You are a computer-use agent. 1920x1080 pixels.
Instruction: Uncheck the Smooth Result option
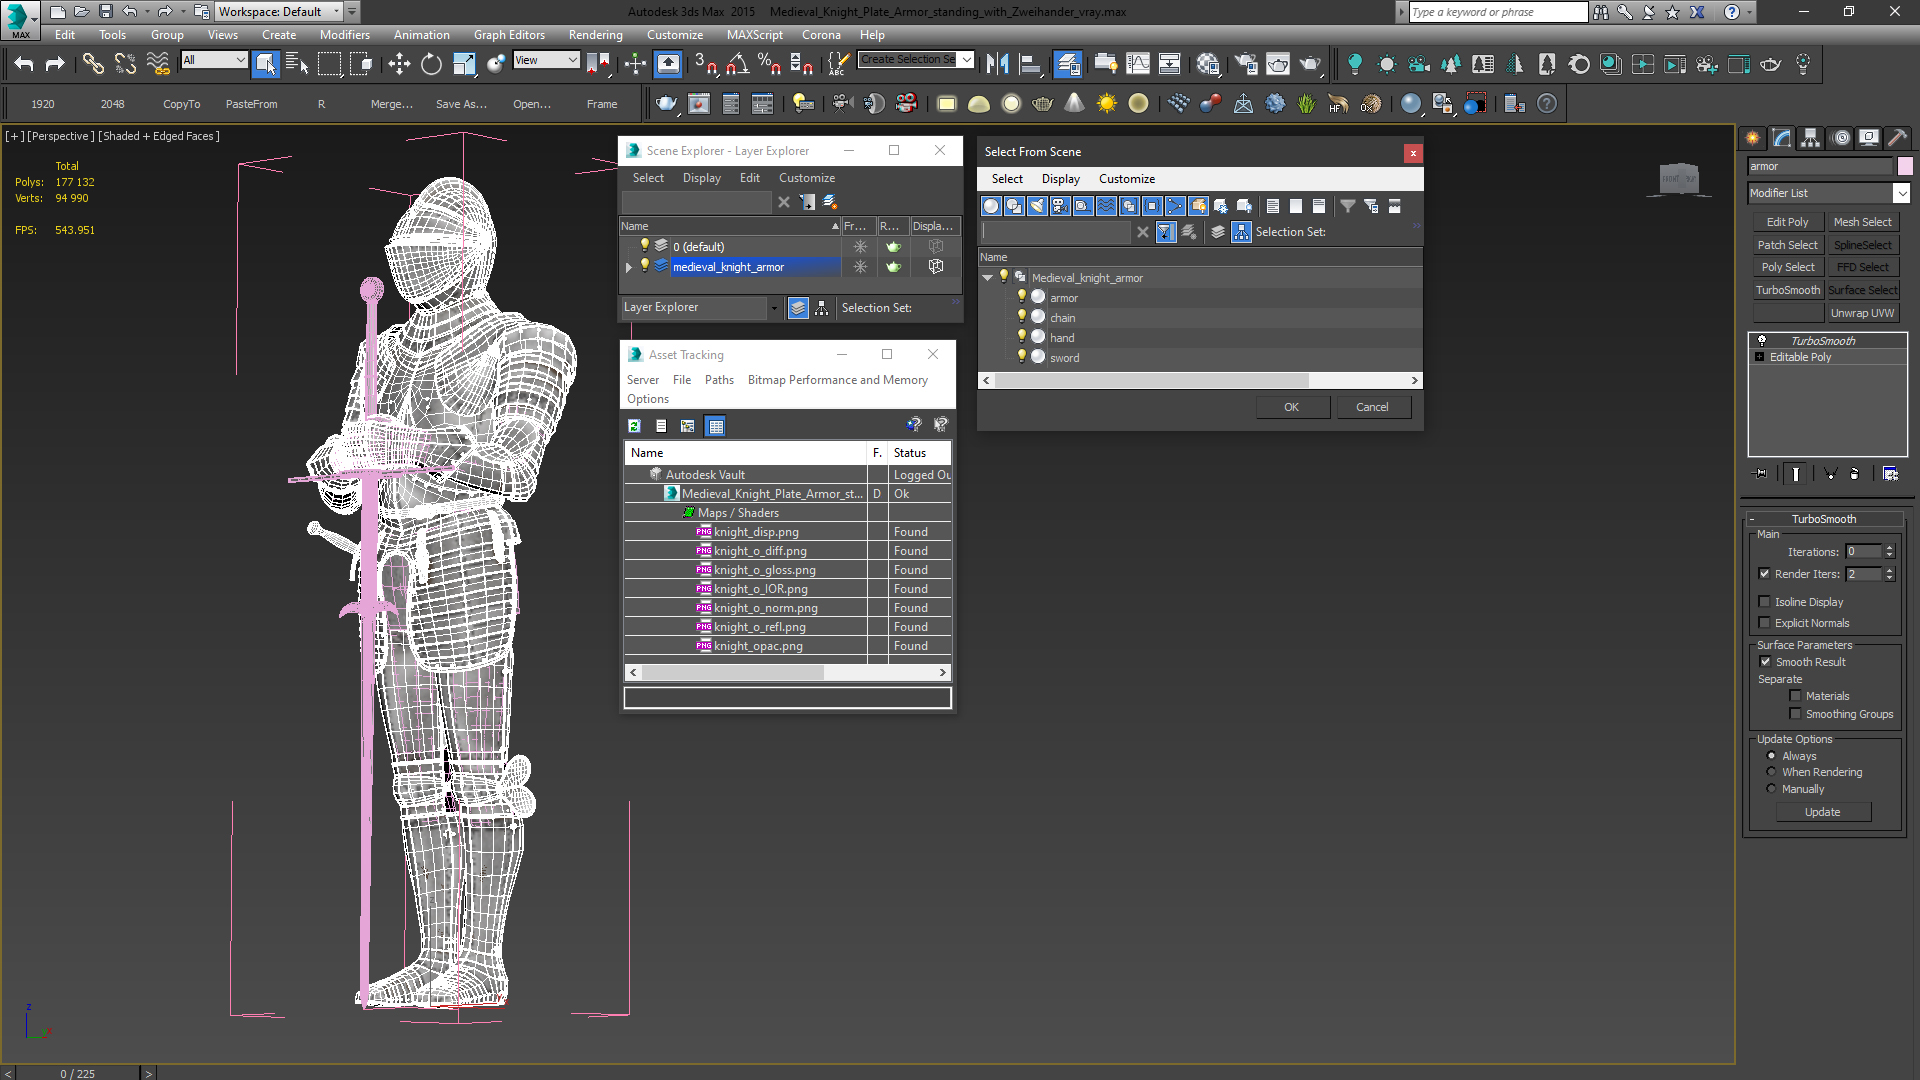(1765, 661)
